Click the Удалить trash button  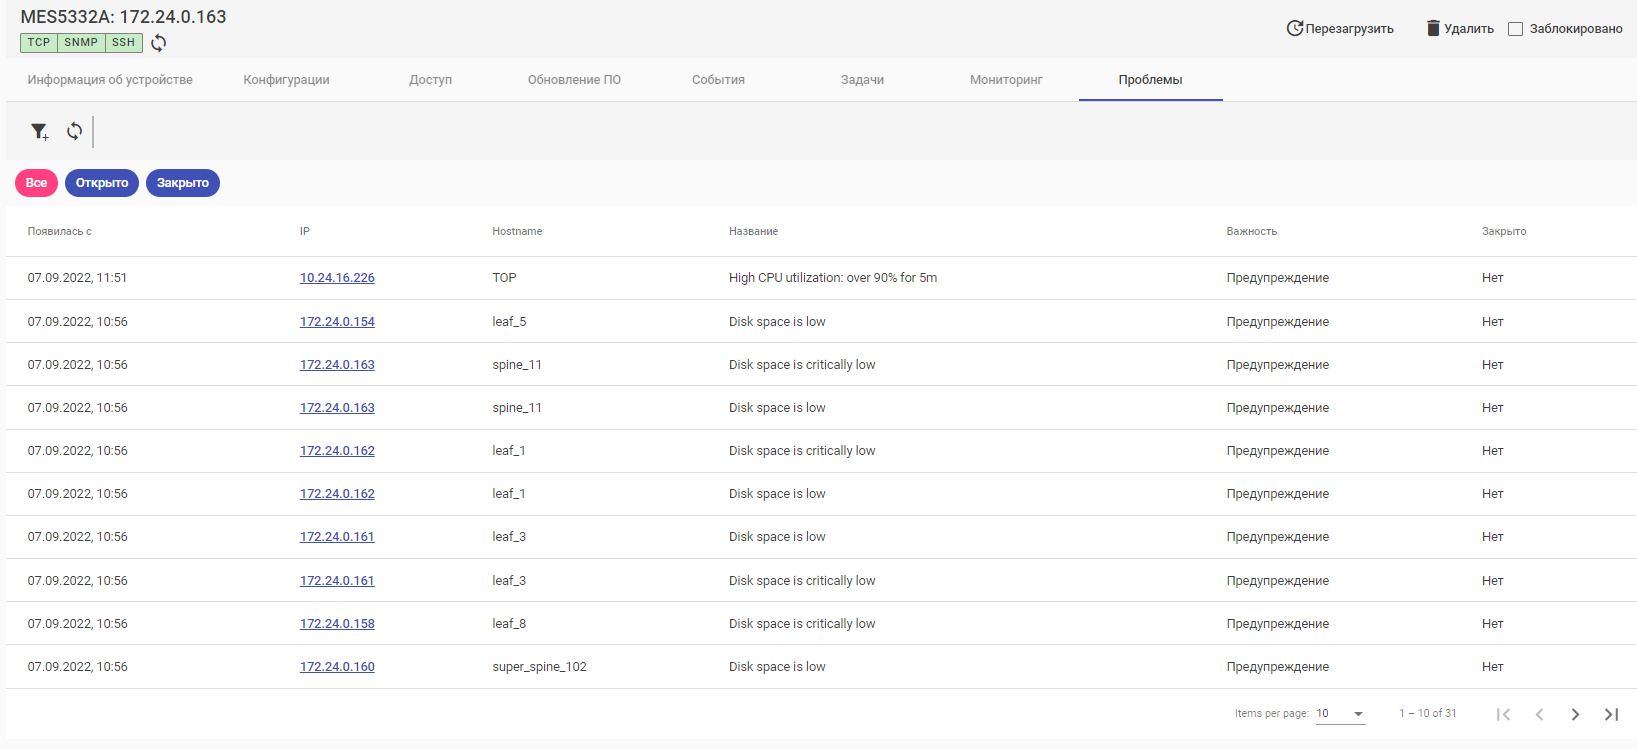click(1459, 28)
